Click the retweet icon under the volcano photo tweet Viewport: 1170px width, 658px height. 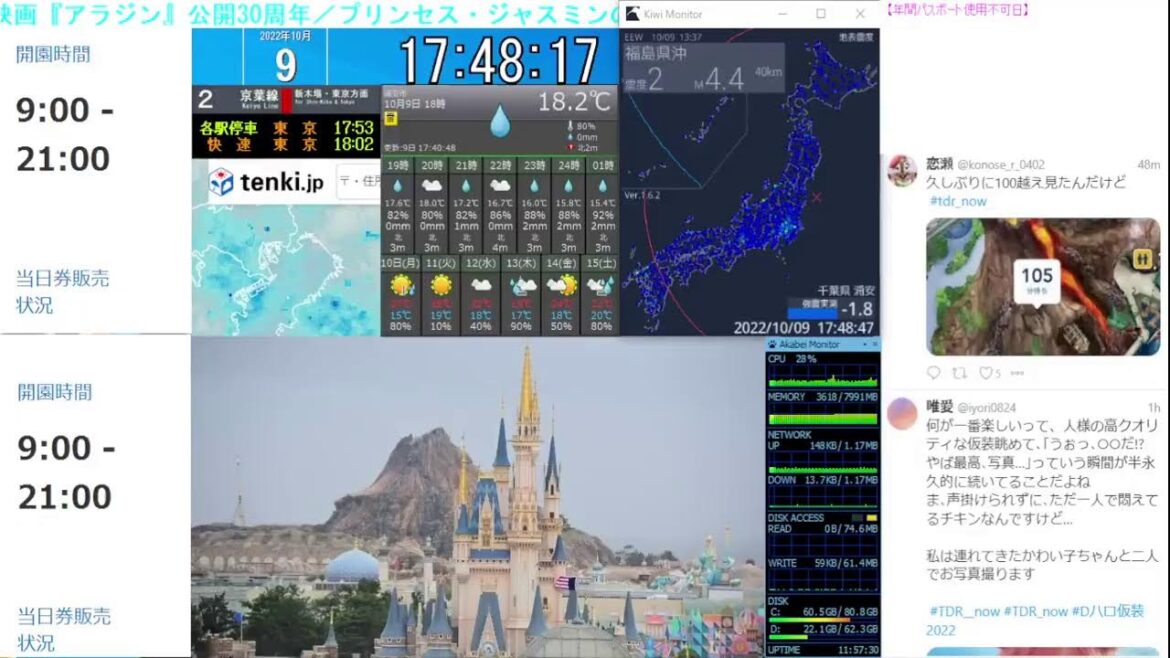[x=958, y=372]
